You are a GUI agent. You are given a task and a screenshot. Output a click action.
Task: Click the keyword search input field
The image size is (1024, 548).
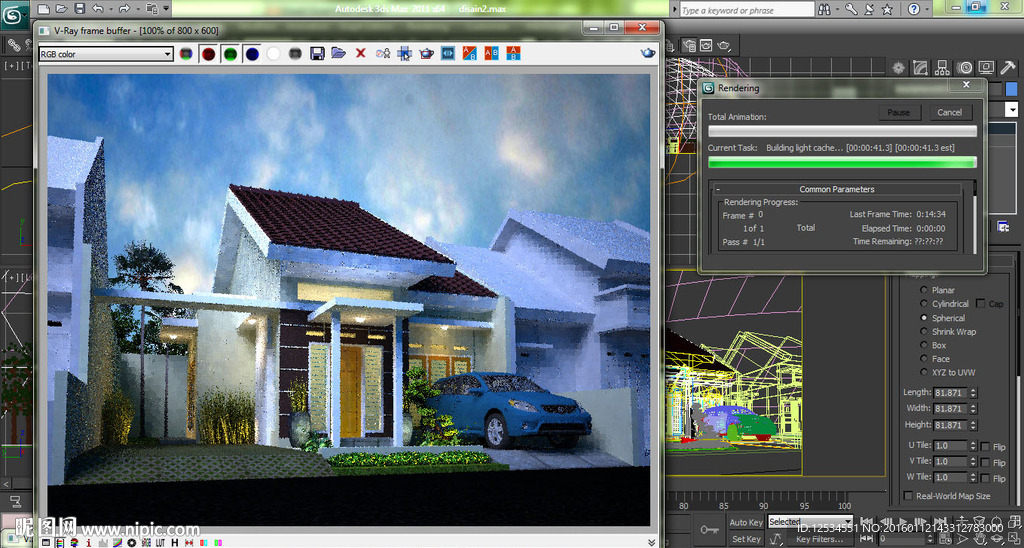(746, 10)
